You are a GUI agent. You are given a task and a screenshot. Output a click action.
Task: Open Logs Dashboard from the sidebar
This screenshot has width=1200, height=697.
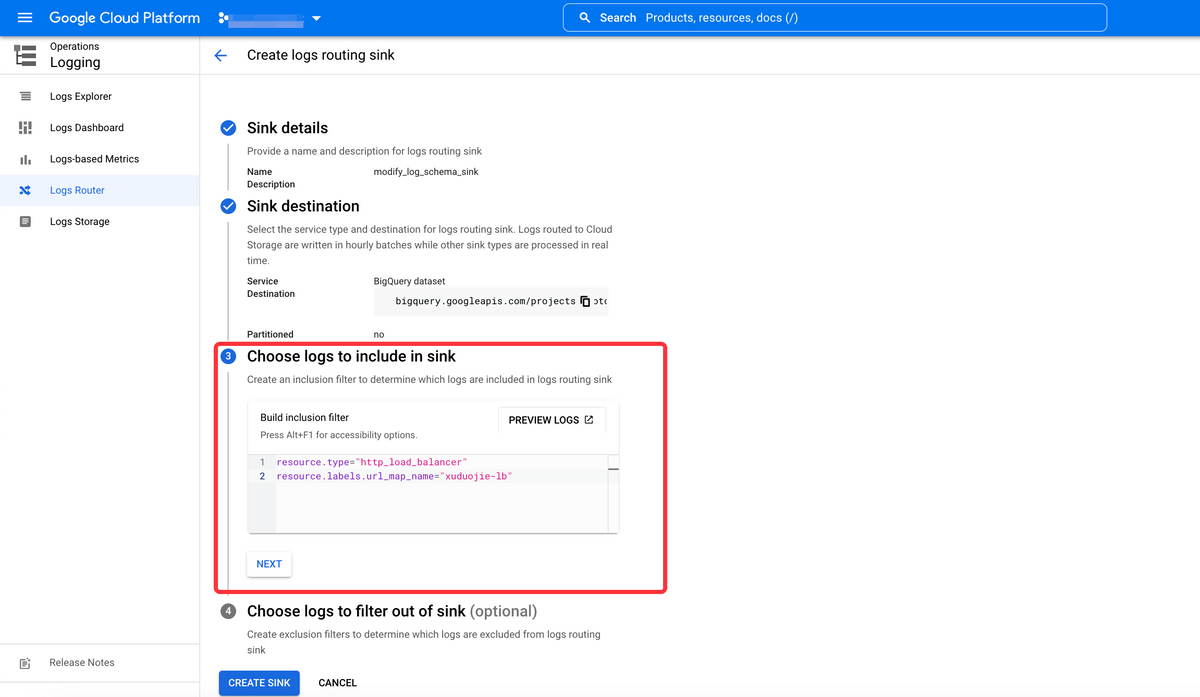coord(87,128)
